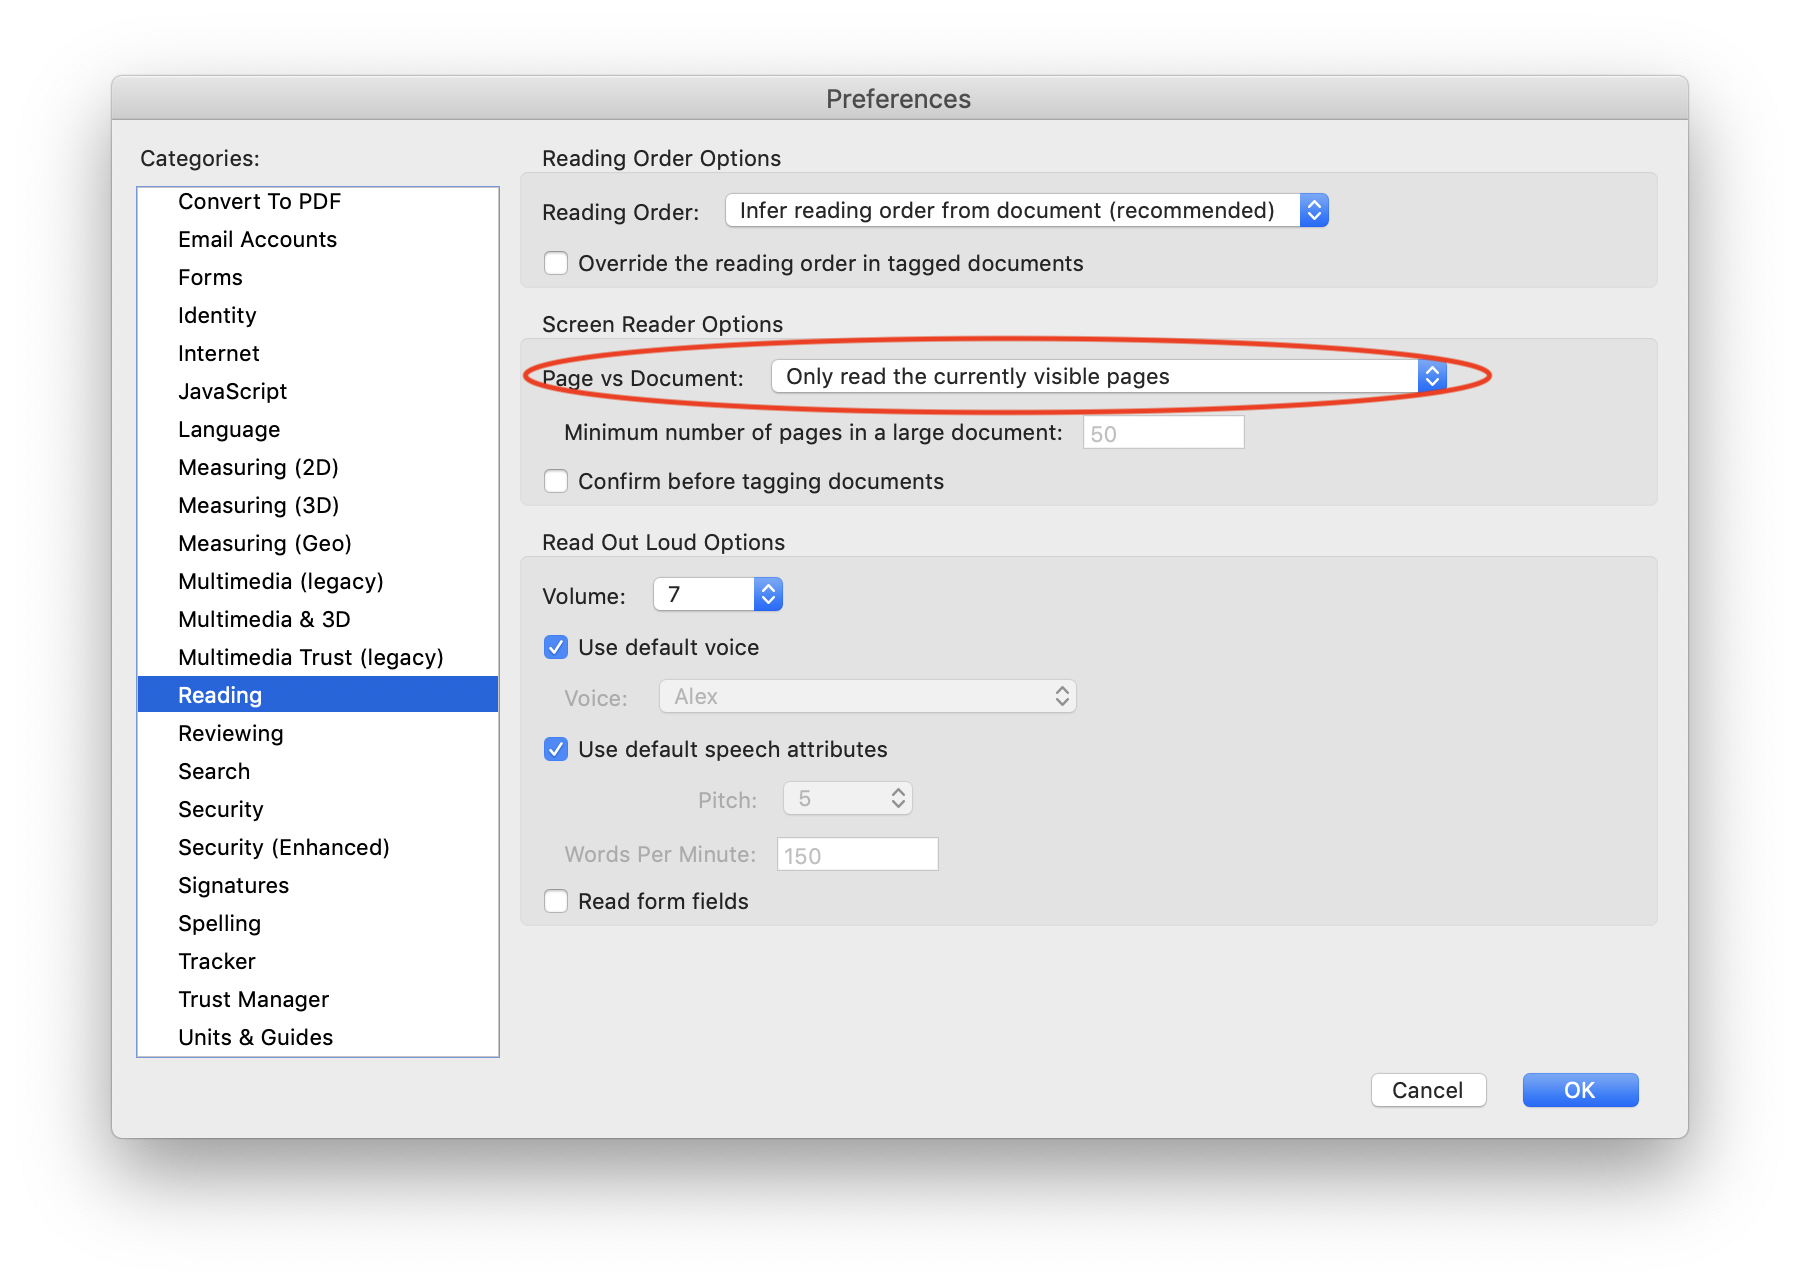Viewport: 1800px width, 1286px height.
Task: Open the Reading Order dropdown
Action: pos(1025,211)
